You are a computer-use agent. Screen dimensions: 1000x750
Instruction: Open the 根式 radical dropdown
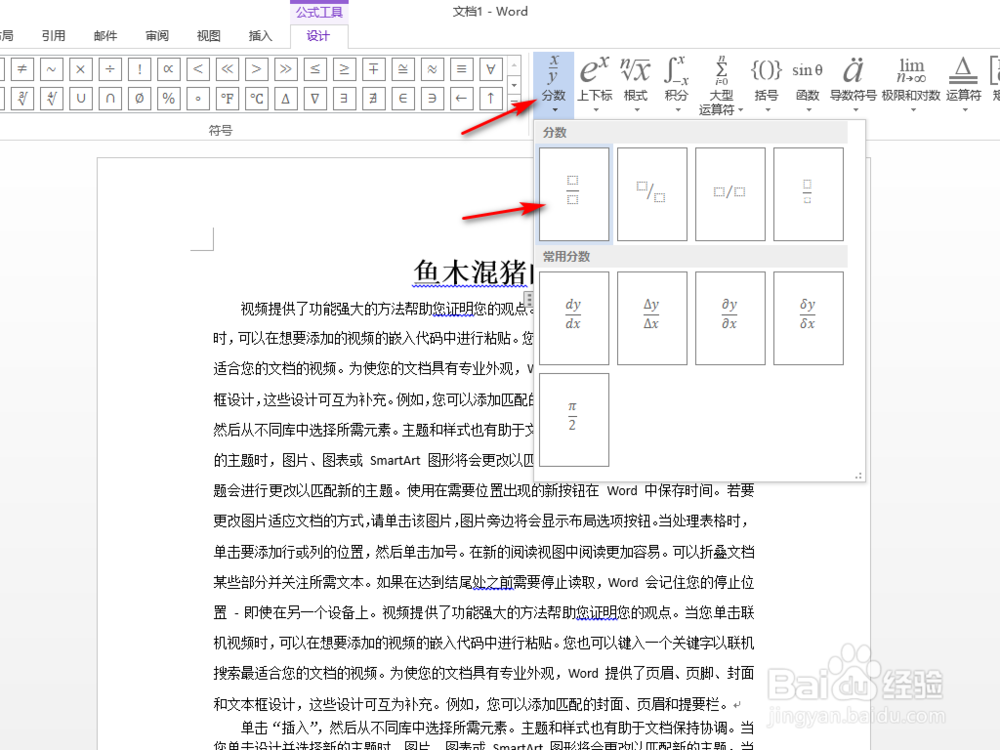click(636, 84)
